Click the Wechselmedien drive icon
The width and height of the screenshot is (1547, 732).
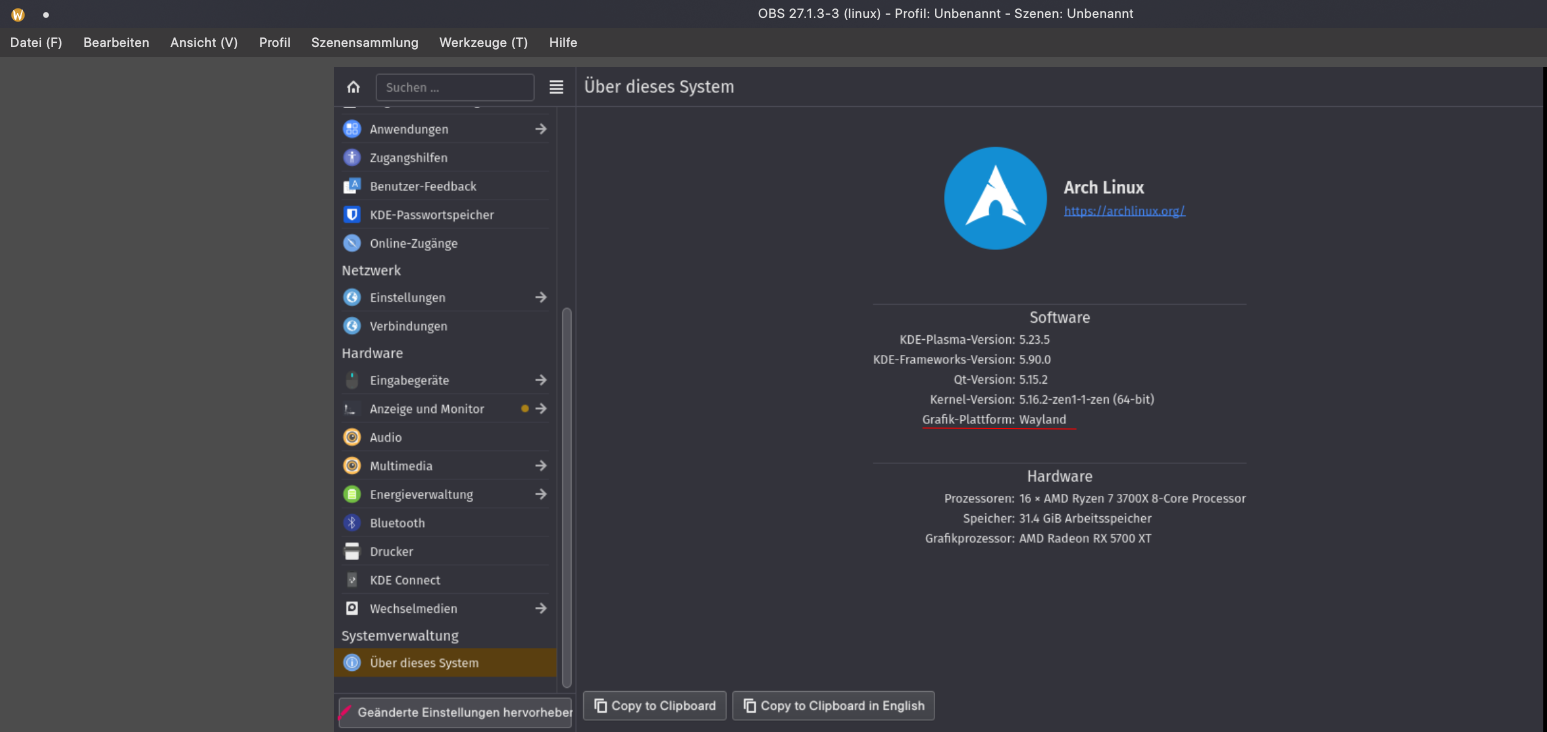pos(351,608)
